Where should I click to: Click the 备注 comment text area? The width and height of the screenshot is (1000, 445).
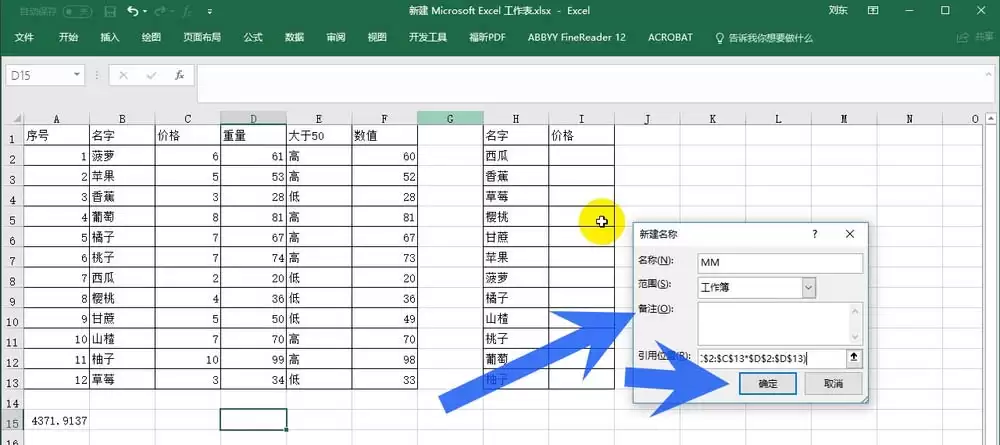[x=781, y=323]
